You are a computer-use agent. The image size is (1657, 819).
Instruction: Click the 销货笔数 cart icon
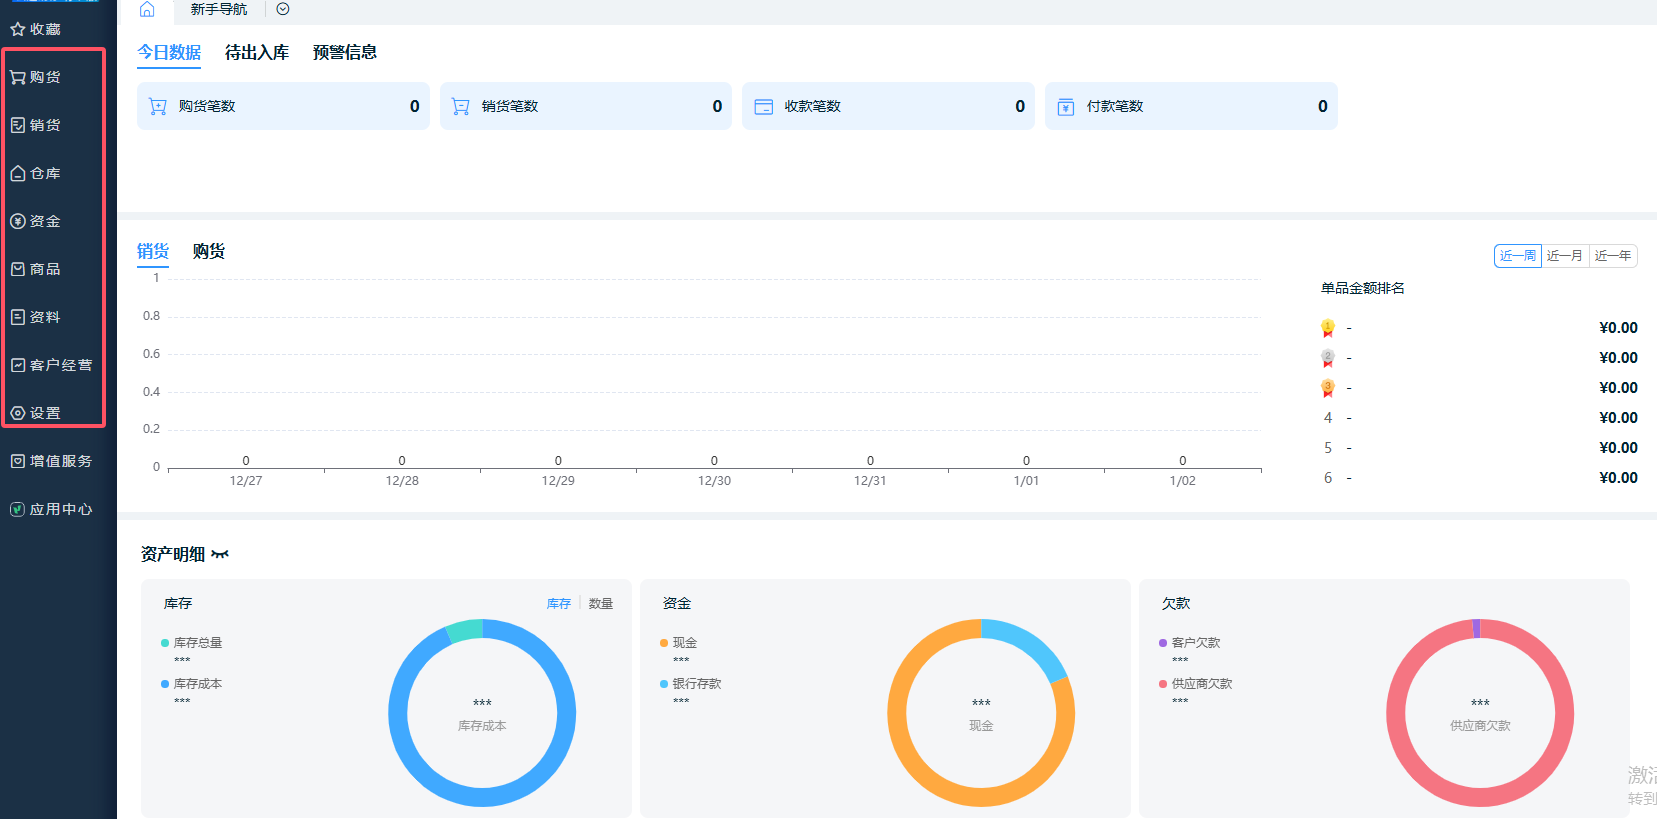click(461, 106)
